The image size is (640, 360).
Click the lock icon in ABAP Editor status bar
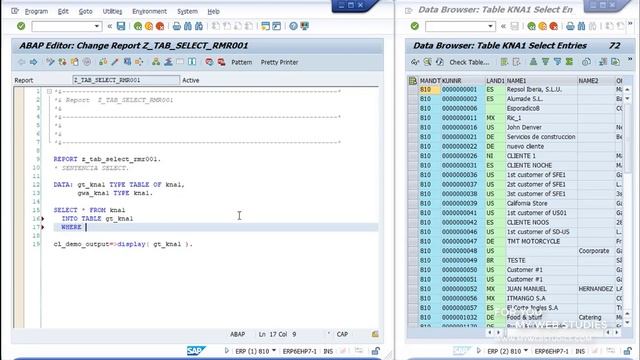click(x=376, y=351)
